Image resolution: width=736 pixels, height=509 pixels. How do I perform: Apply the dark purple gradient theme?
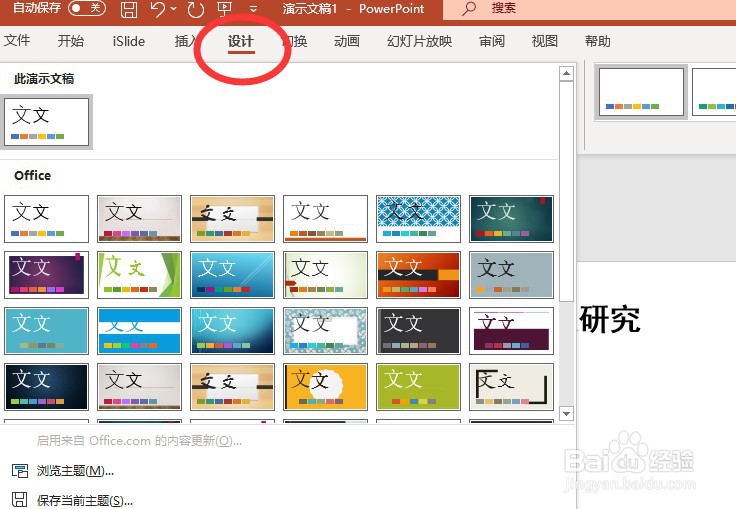point(46,275)
